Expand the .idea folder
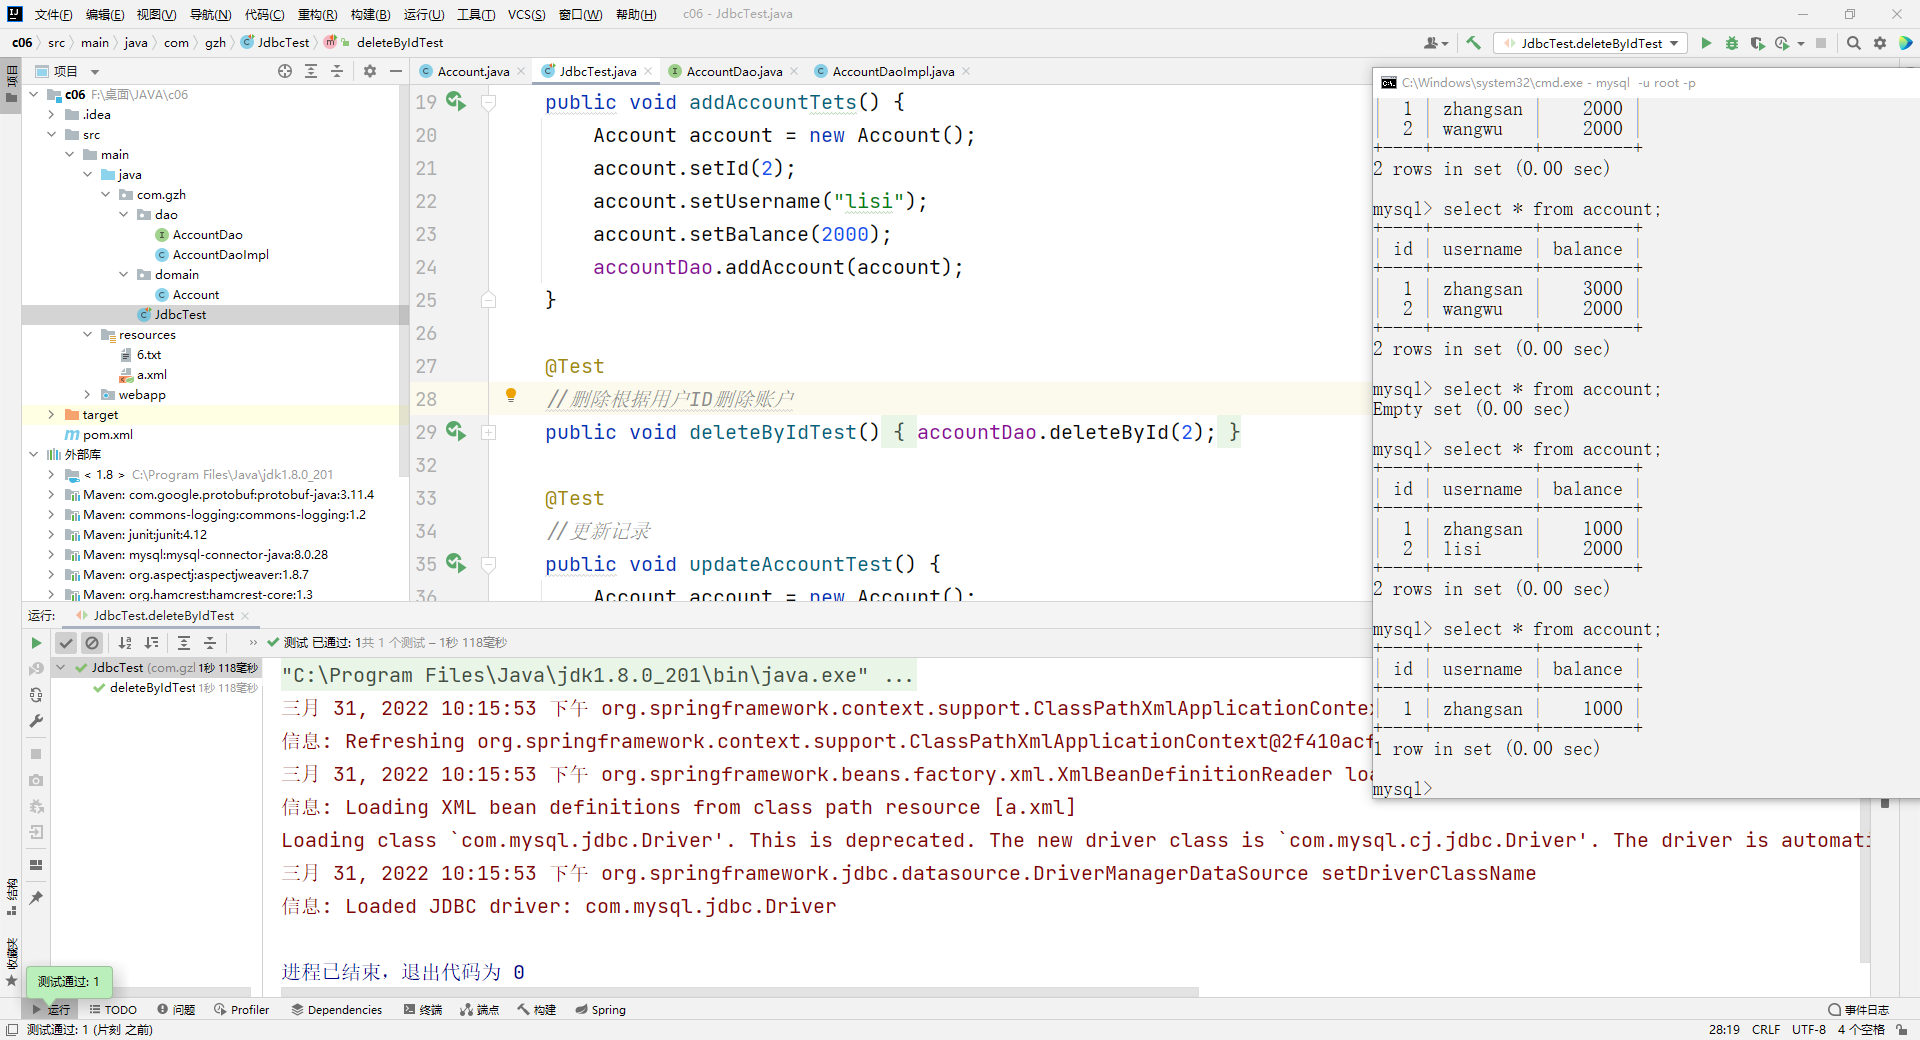This screenshot has height=1040, width=1920. 51,114
